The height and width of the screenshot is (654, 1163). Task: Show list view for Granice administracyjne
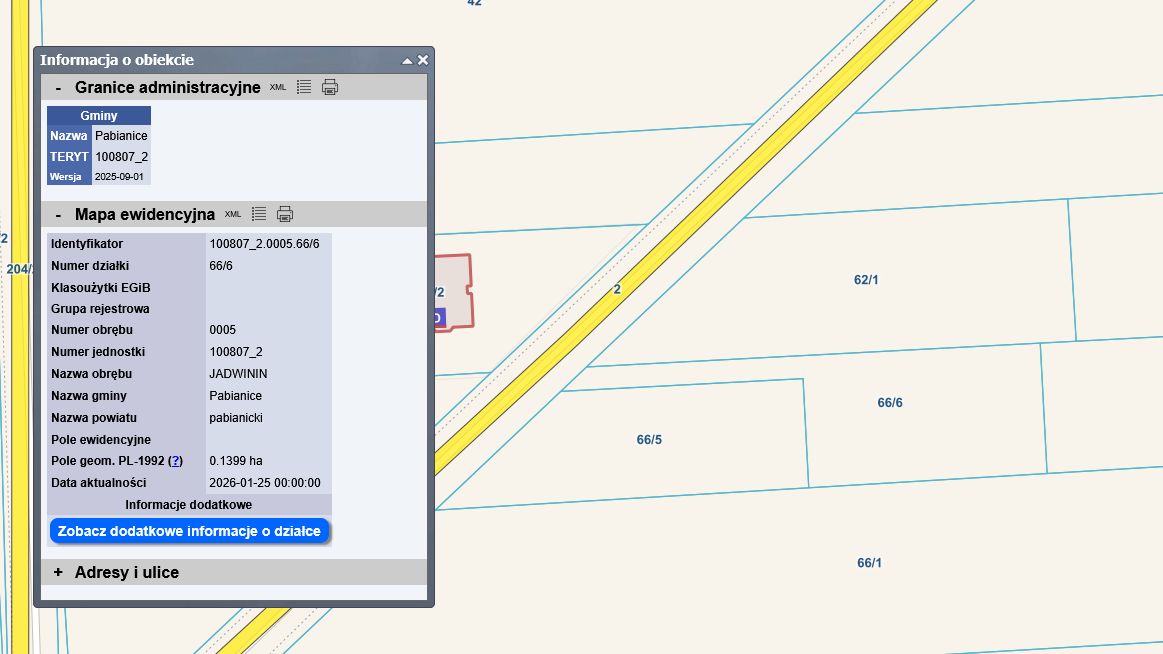(x=304, y=87)
